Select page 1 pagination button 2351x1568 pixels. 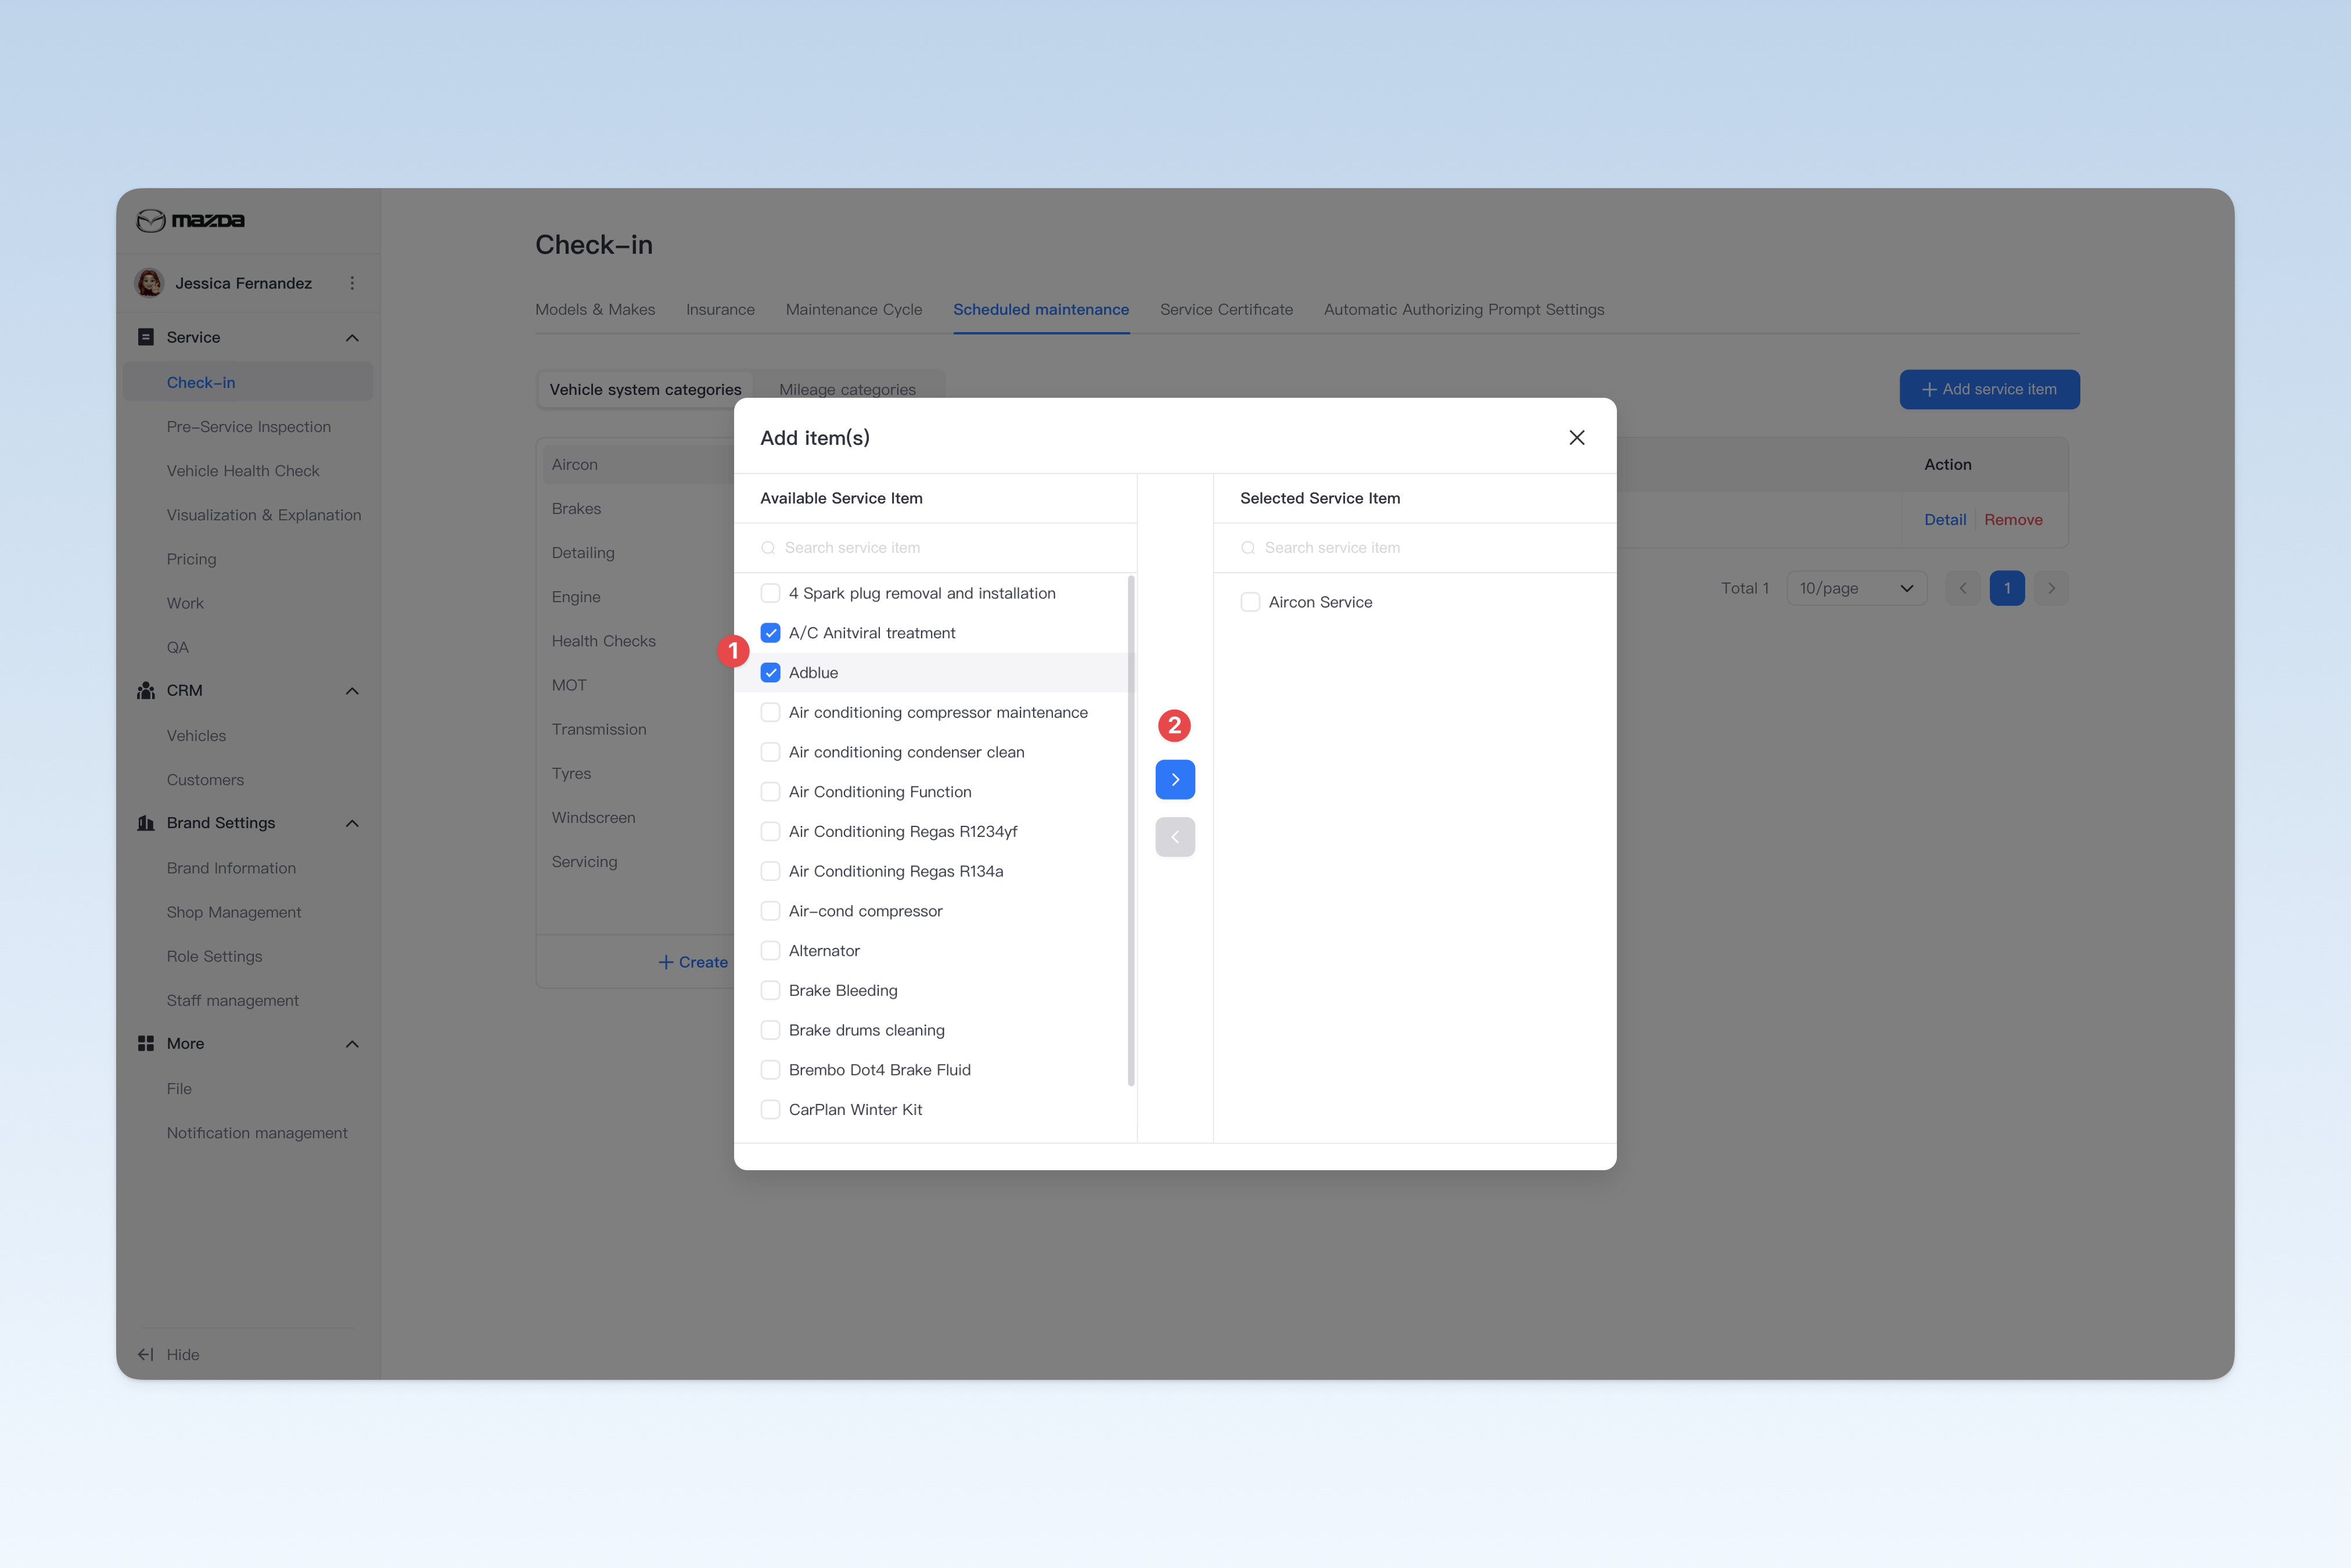(x=2007, y=588)
